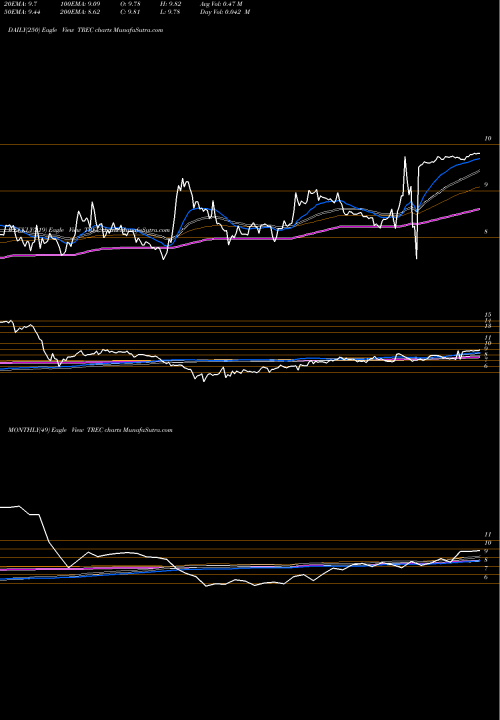Click the MONTHLY(49) Eagle View chart title

(x=90, y=430)
